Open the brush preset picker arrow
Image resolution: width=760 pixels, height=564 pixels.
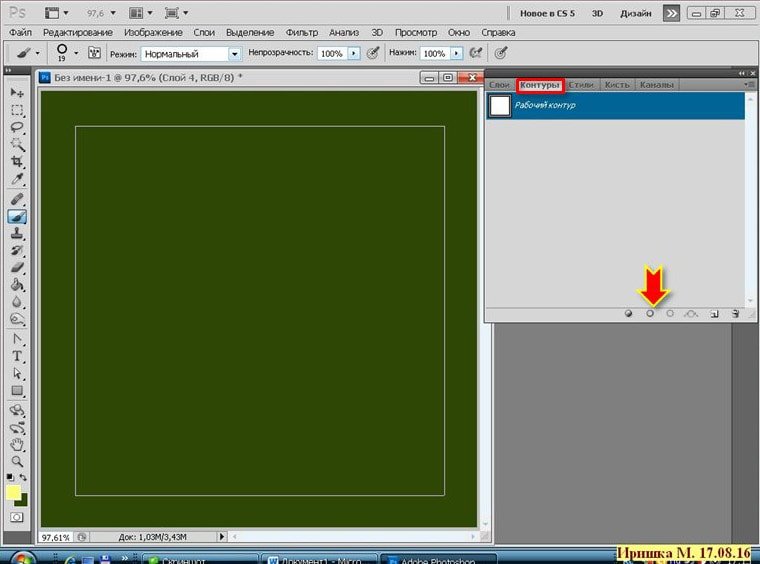click(76, 53)
